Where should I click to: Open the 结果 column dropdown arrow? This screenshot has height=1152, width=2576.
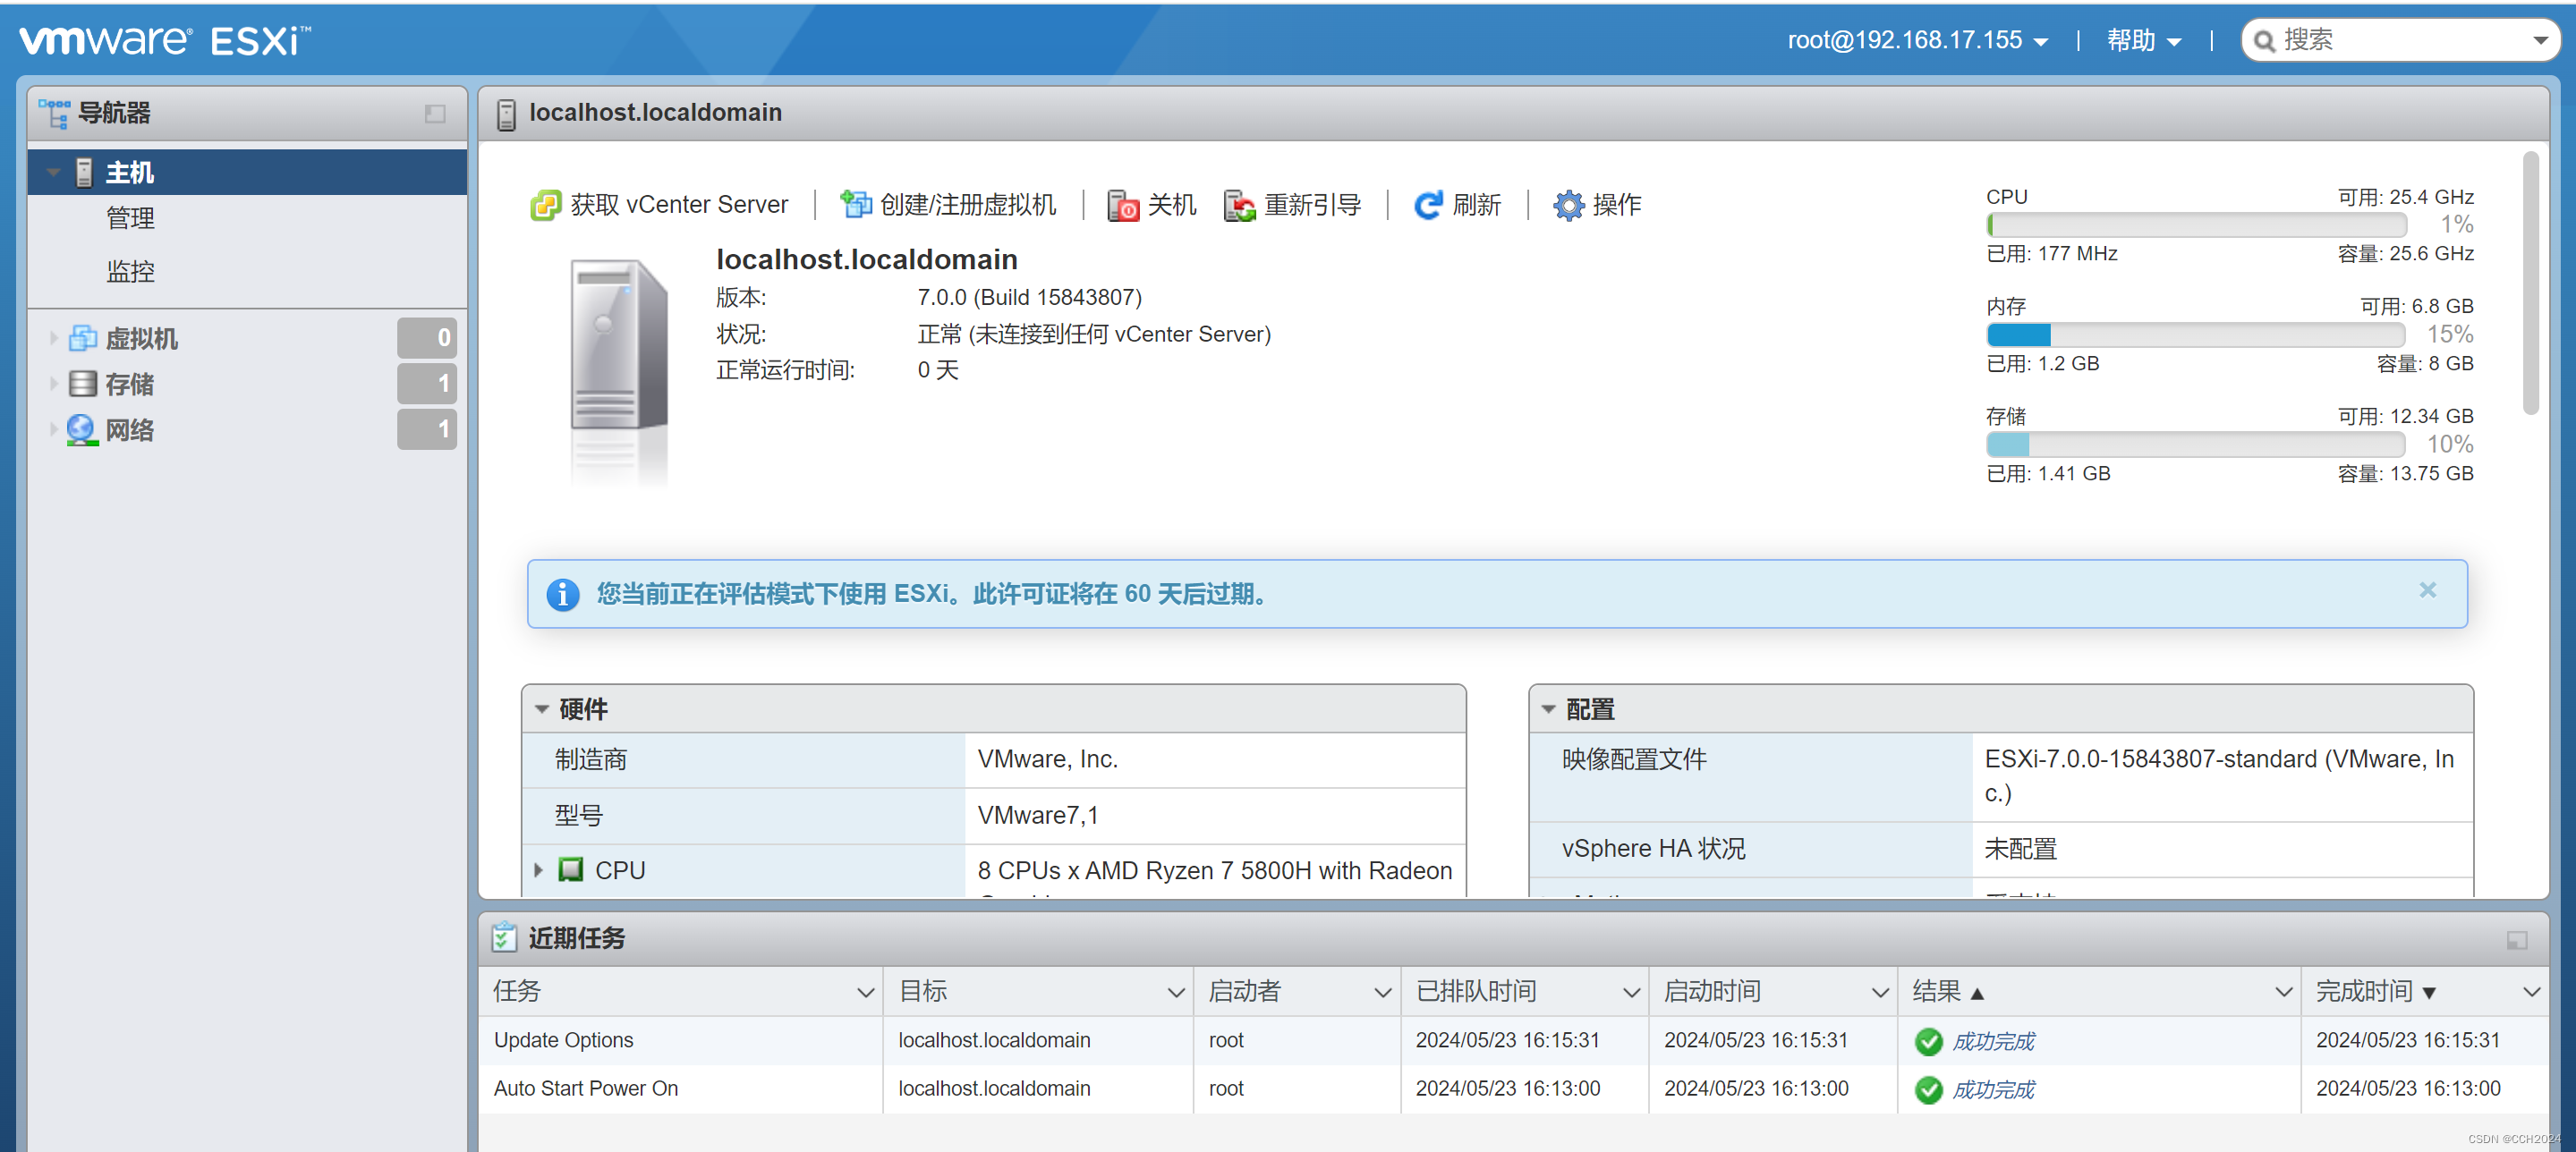pyautogui.click(x=2283, y=992)
